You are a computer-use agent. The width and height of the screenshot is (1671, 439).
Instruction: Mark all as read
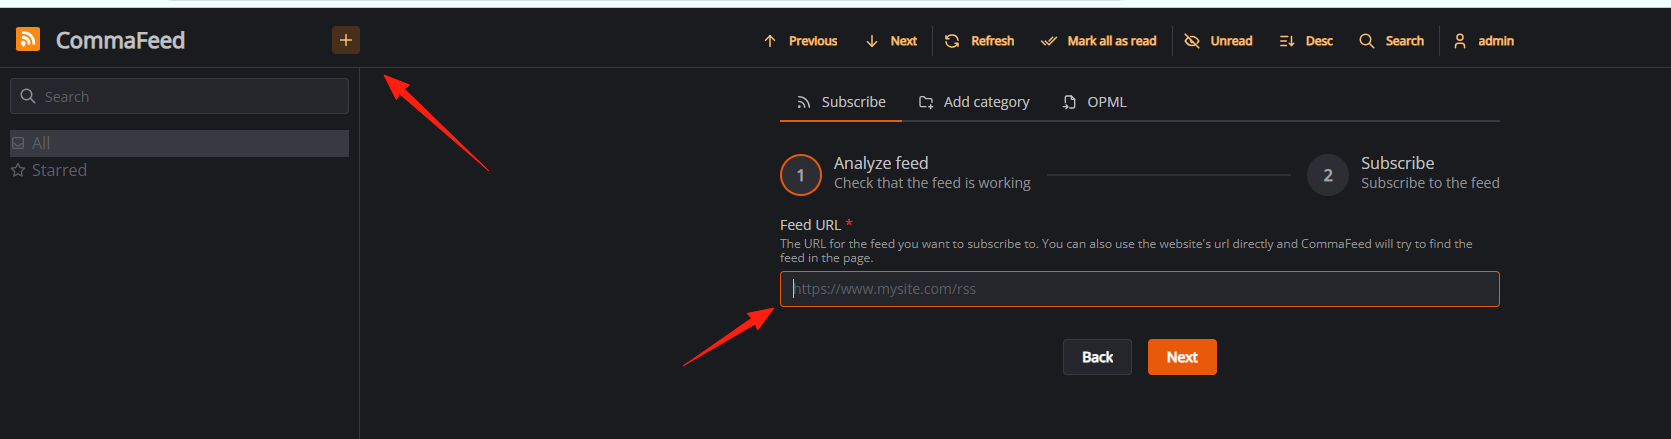[1098, 41]
